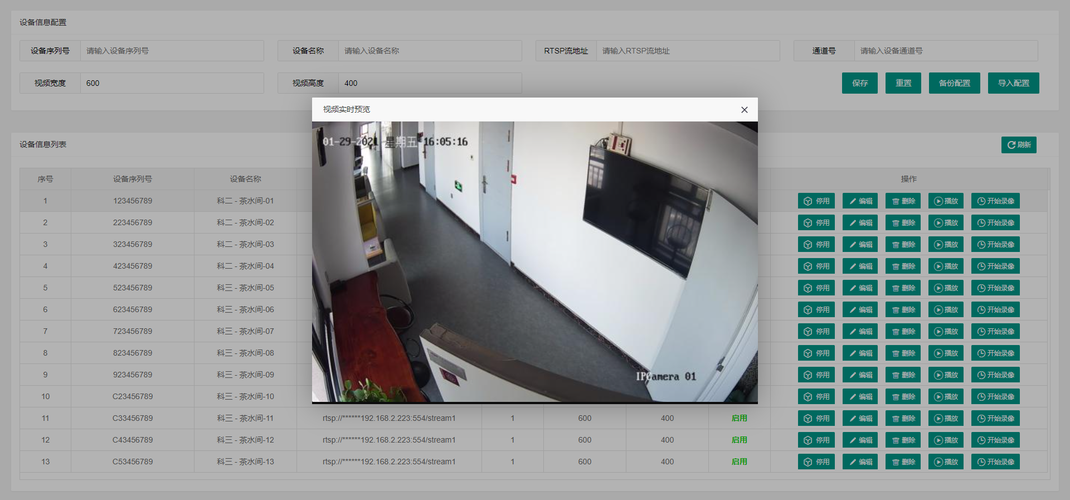The height and width of the screenshot is (500, 1070).
Task: Click the 重置 reset button
Action: point(902,83)
